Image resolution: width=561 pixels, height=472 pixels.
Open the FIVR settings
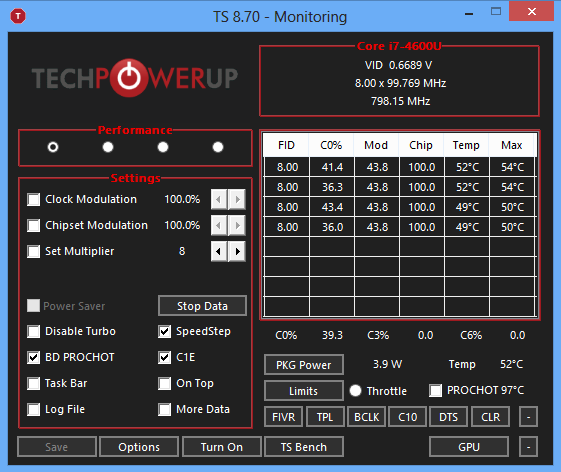pyautogui.click(x=283, y=417)
